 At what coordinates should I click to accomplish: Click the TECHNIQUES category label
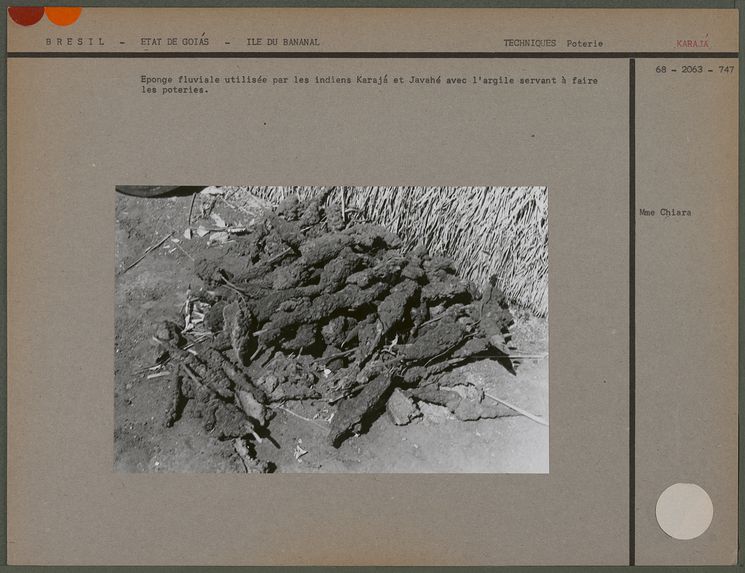[x=529, y=44]
